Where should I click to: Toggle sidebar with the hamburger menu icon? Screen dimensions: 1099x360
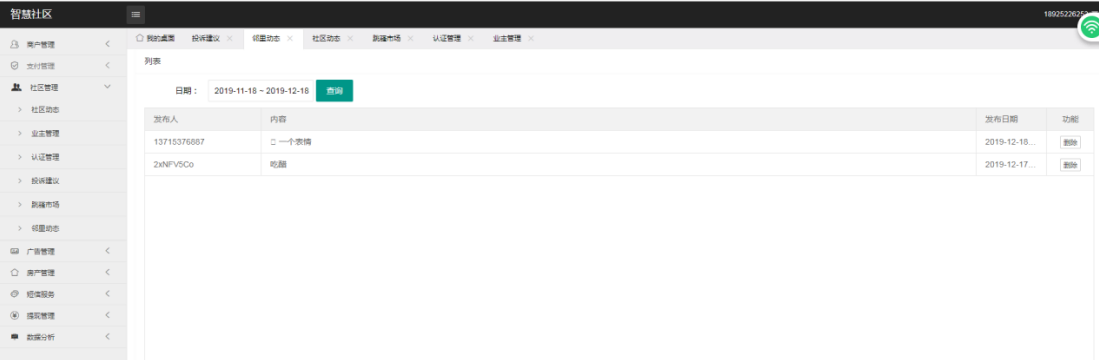pos(135,14)
